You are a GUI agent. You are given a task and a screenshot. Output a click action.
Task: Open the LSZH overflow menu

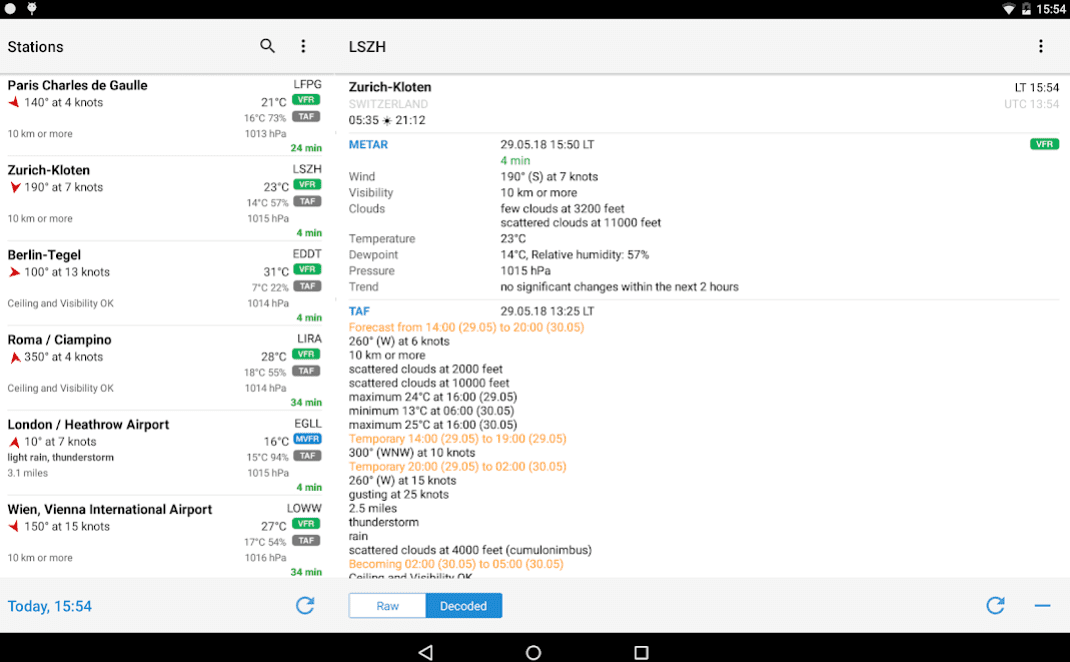coord(1040,46)
